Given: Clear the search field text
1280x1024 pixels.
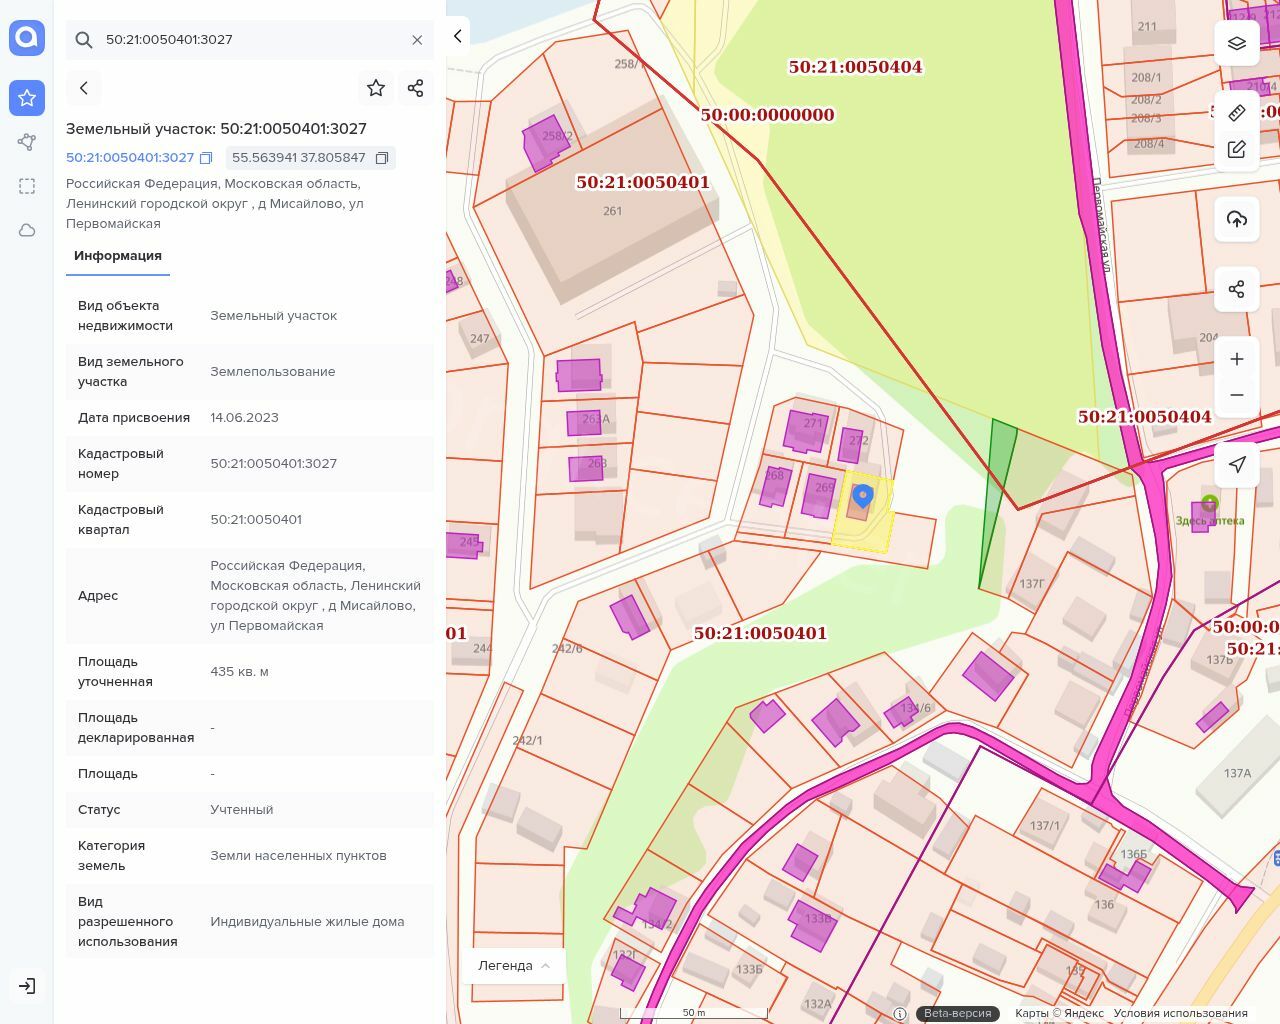Looking at the screenshot, I should 417,40.
